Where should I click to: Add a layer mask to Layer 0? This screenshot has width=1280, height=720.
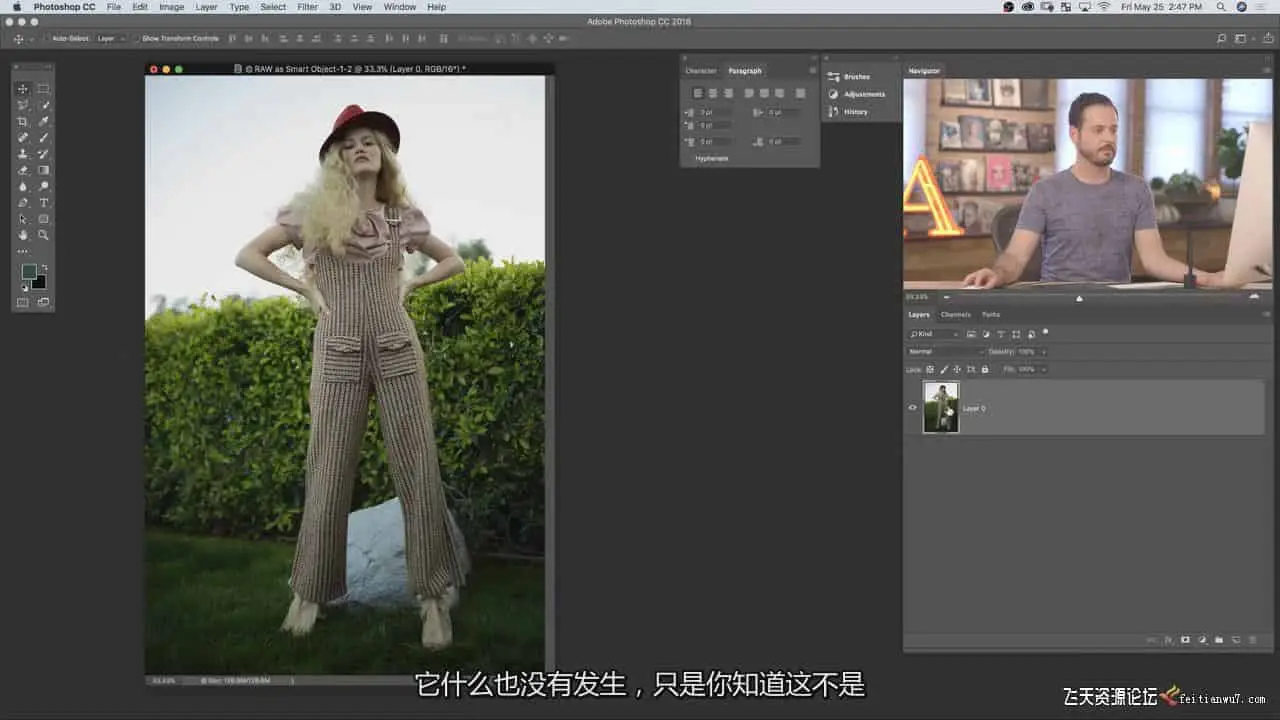pyautogui.click(x=1186, y=640)
